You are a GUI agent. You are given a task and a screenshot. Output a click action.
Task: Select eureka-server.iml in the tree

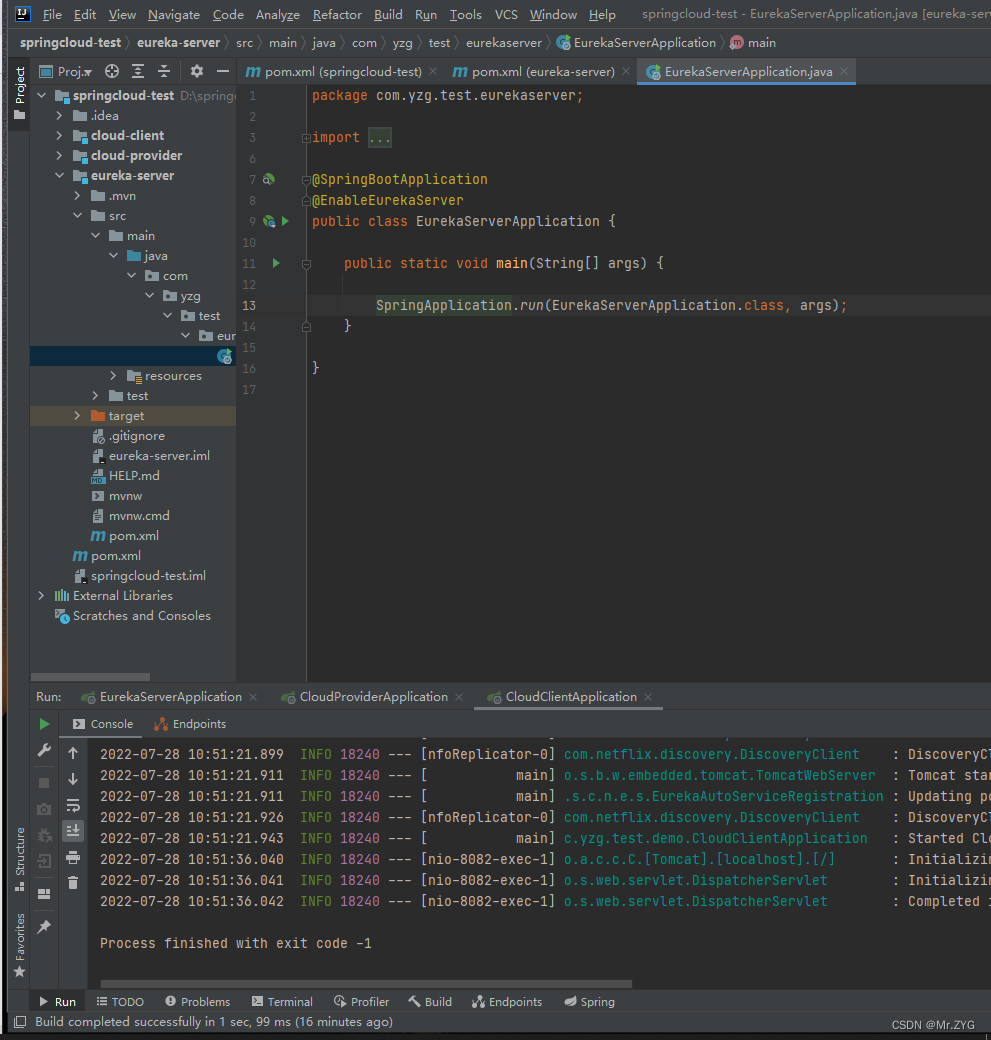(159, 456)
